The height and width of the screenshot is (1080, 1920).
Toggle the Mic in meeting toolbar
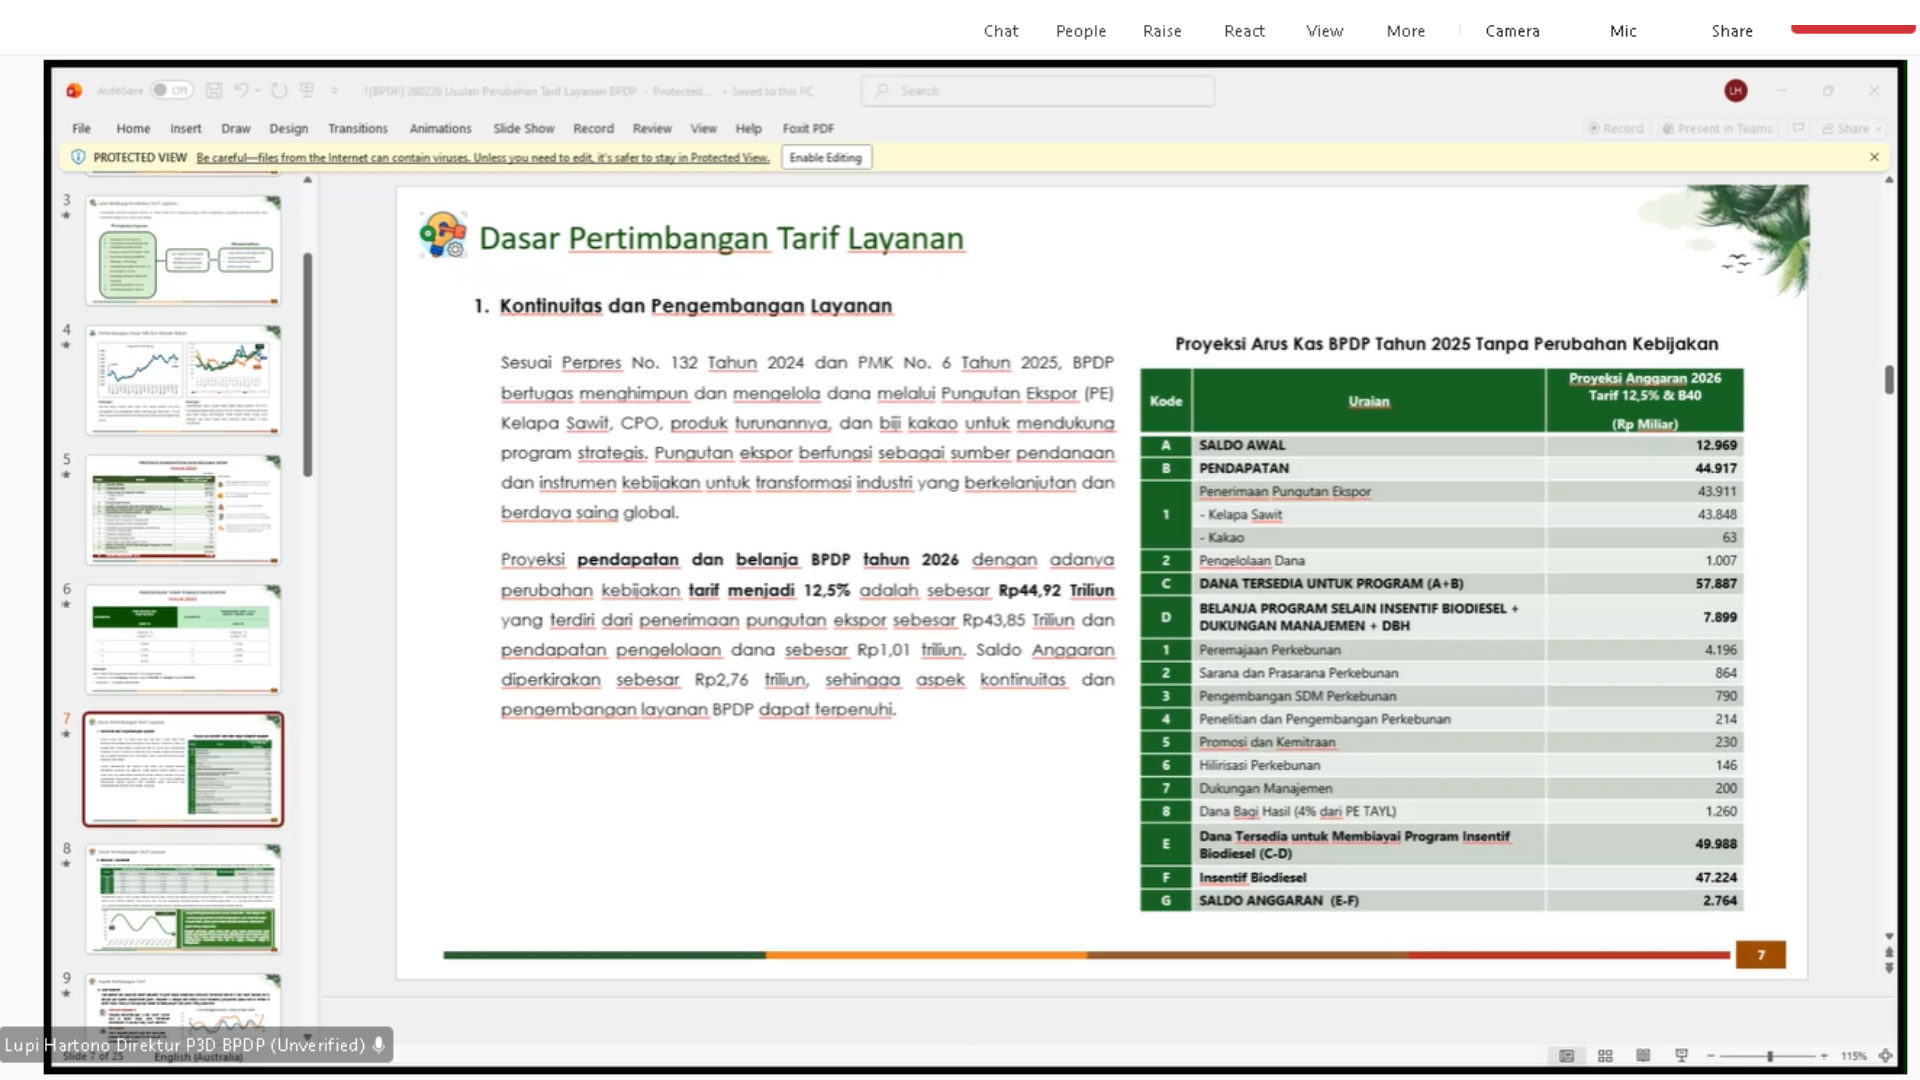[x=1623, y=31]
